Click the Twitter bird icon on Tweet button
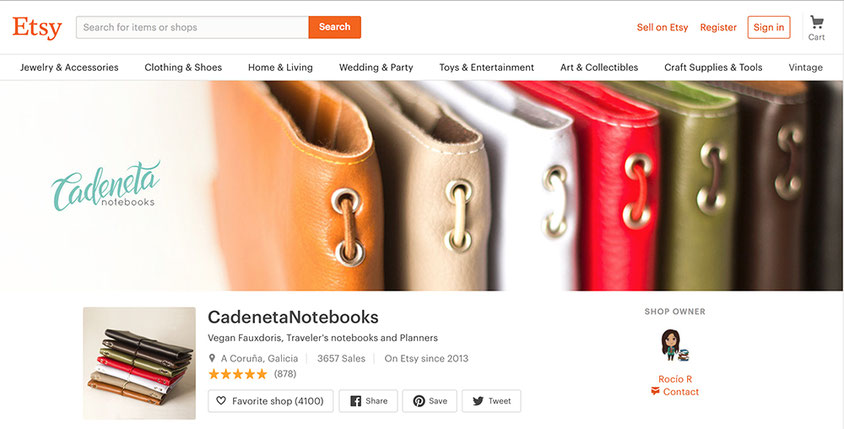This screenshot has width=844, height=429. coord(478,401)
